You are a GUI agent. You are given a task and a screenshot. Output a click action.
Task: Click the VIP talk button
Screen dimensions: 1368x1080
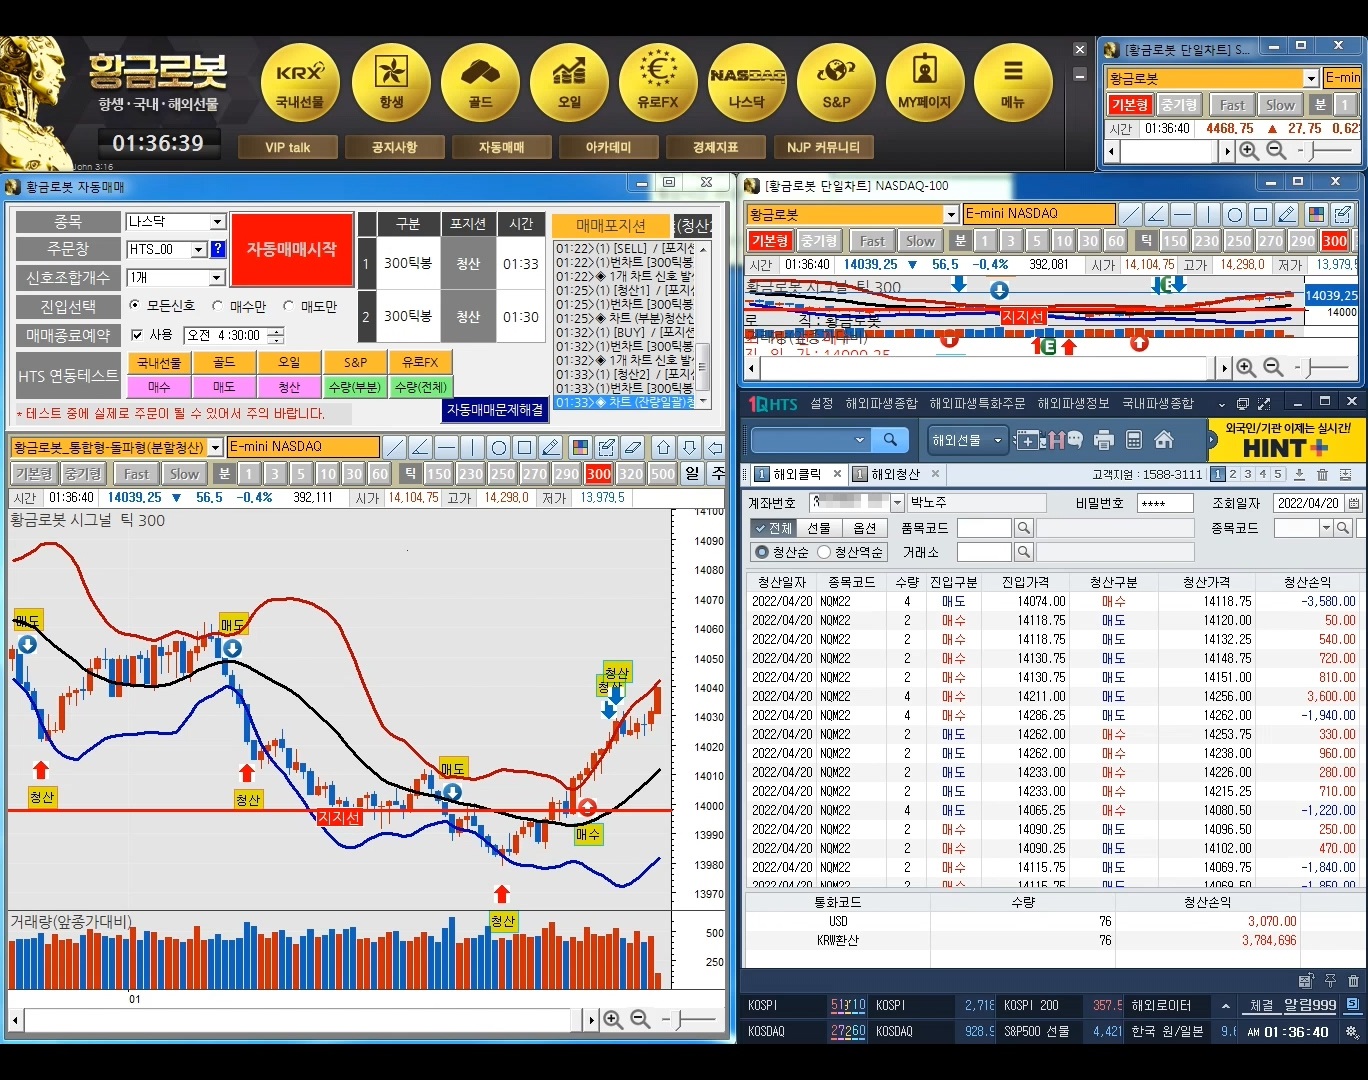click(x=288, y=147)
